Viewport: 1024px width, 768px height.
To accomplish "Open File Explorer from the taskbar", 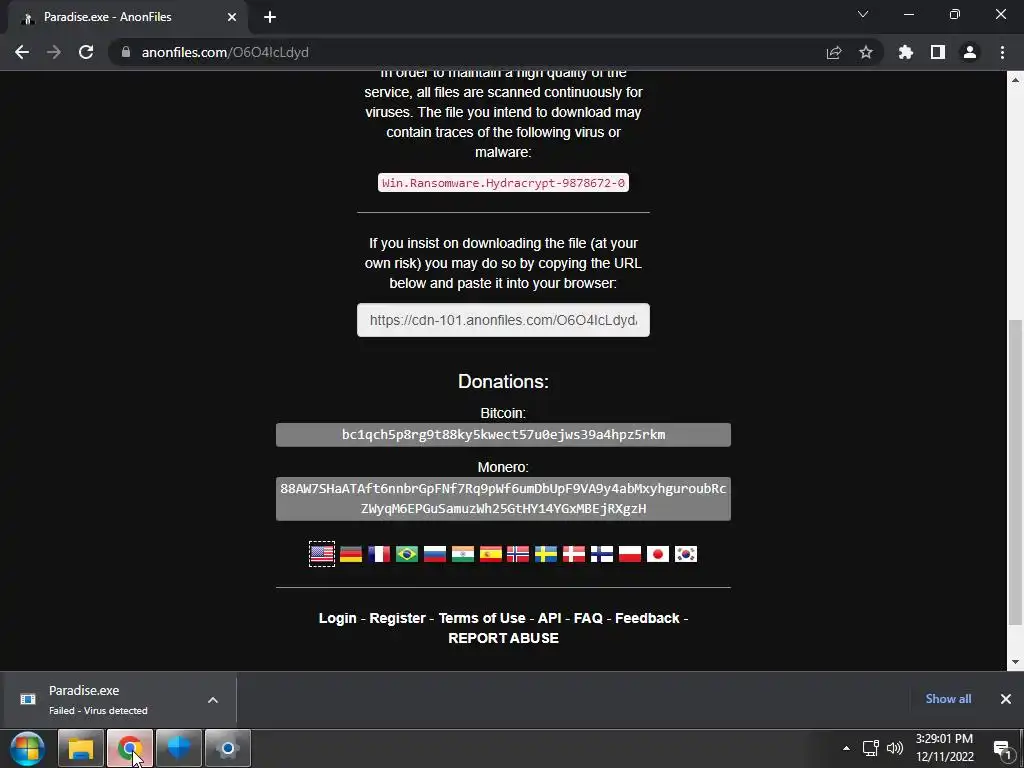I will pyautogui.click(x=81, y=748).
